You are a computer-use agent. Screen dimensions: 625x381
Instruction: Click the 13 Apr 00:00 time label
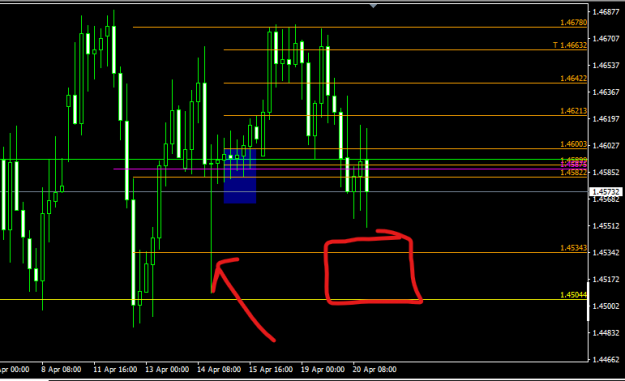[x=167, y=369]
